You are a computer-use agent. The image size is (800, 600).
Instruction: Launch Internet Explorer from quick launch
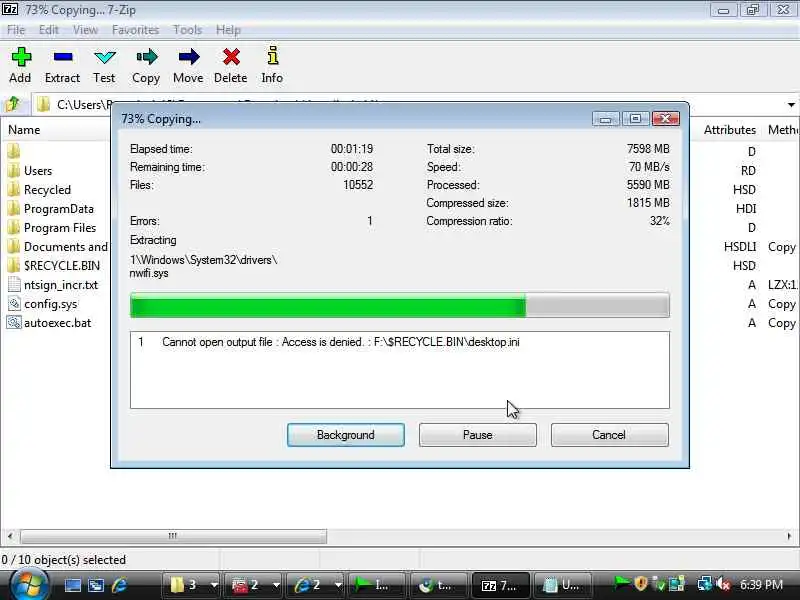click(x=120, y=585)
